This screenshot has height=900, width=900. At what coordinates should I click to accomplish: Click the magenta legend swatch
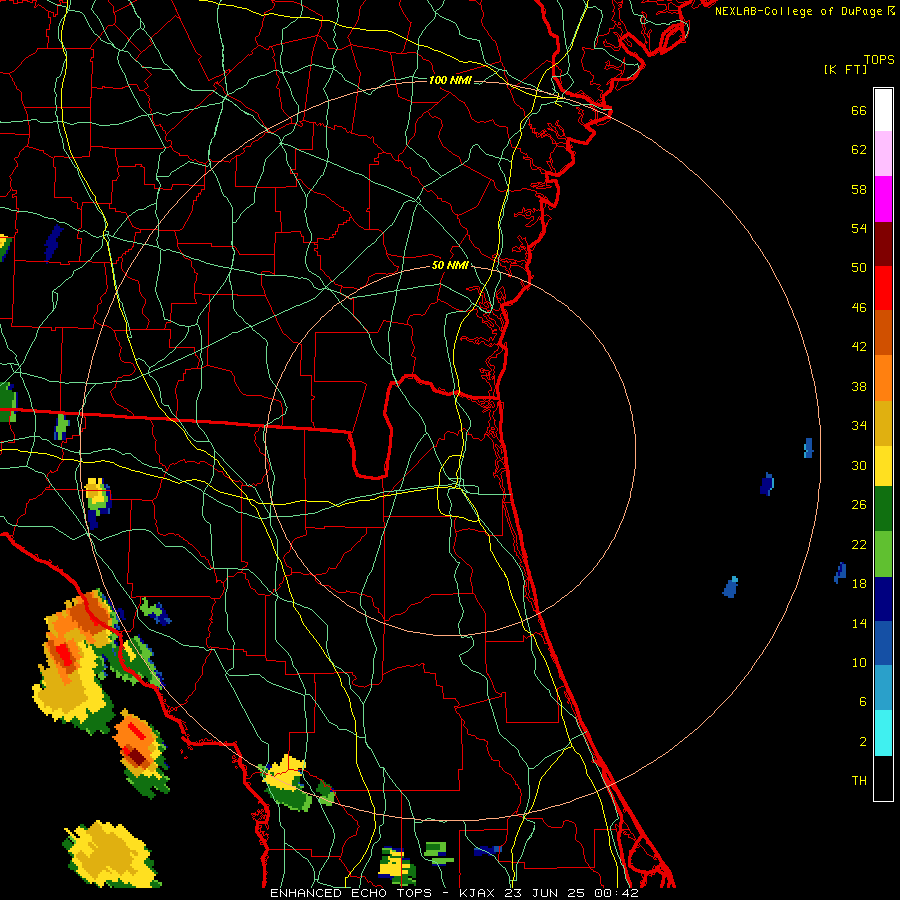[883, 199]
